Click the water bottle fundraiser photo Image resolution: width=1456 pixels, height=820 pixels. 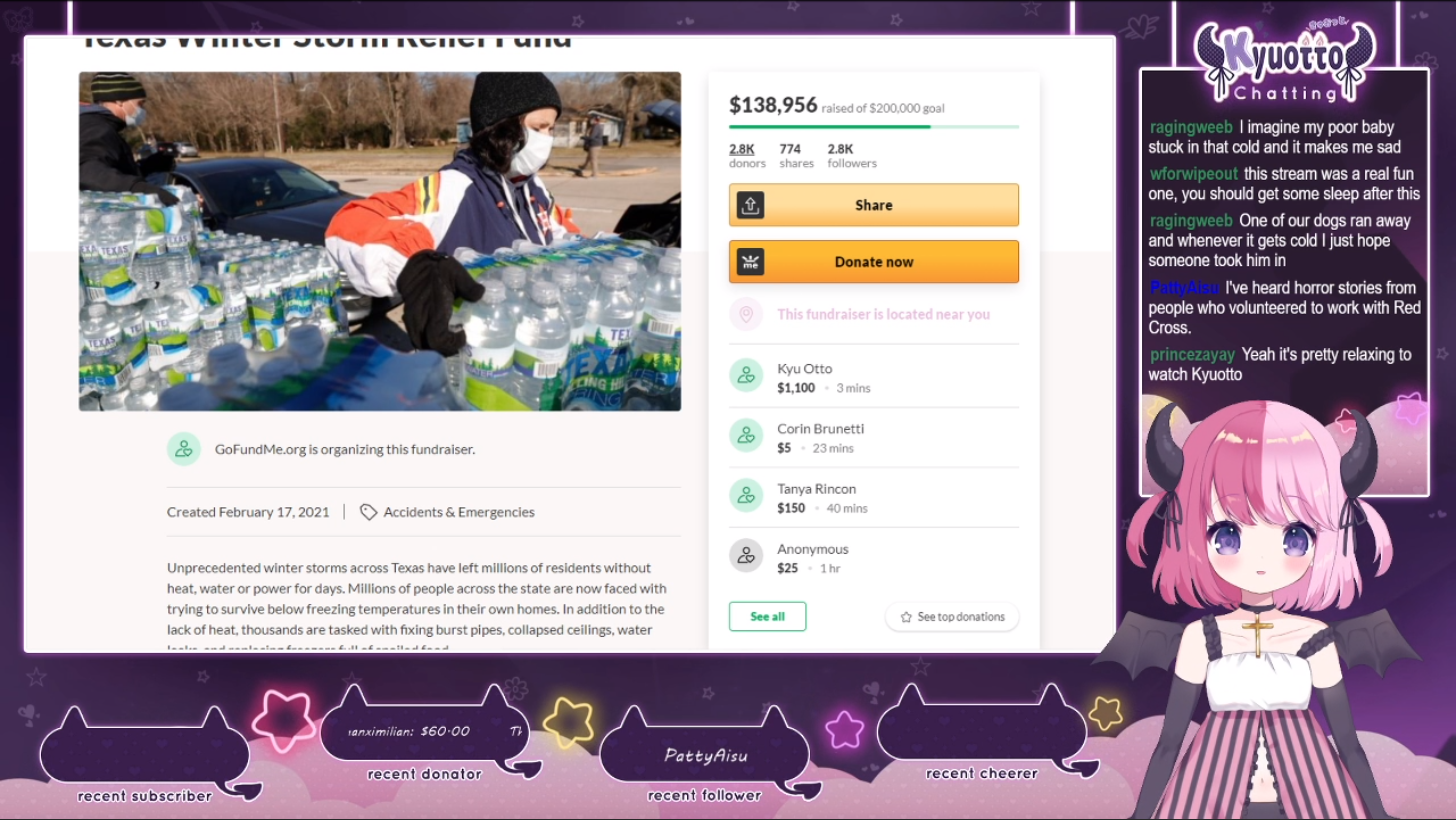click(380, 241)
